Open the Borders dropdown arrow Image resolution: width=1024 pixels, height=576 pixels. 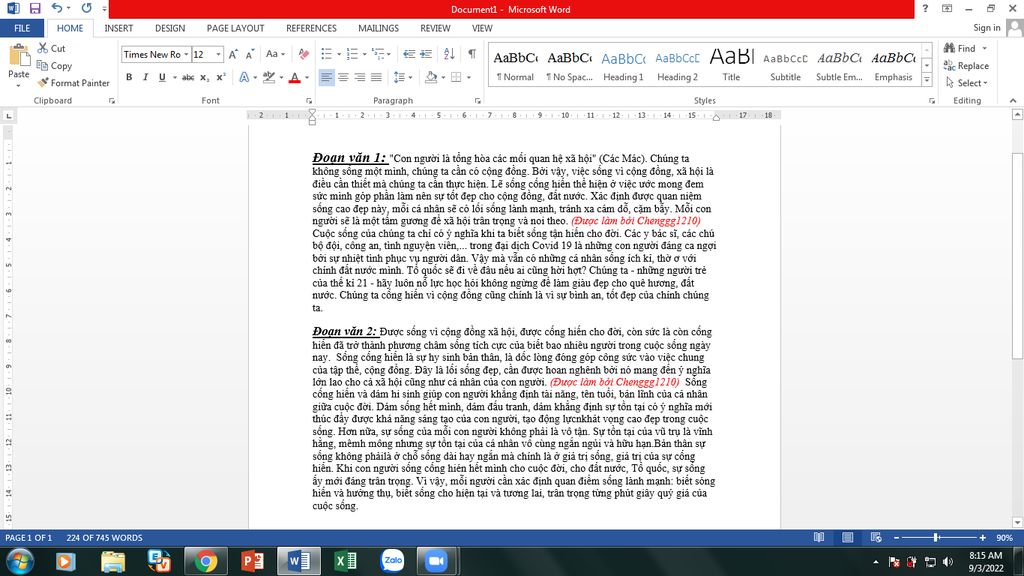pyautogui.click(x=469, y=77)
